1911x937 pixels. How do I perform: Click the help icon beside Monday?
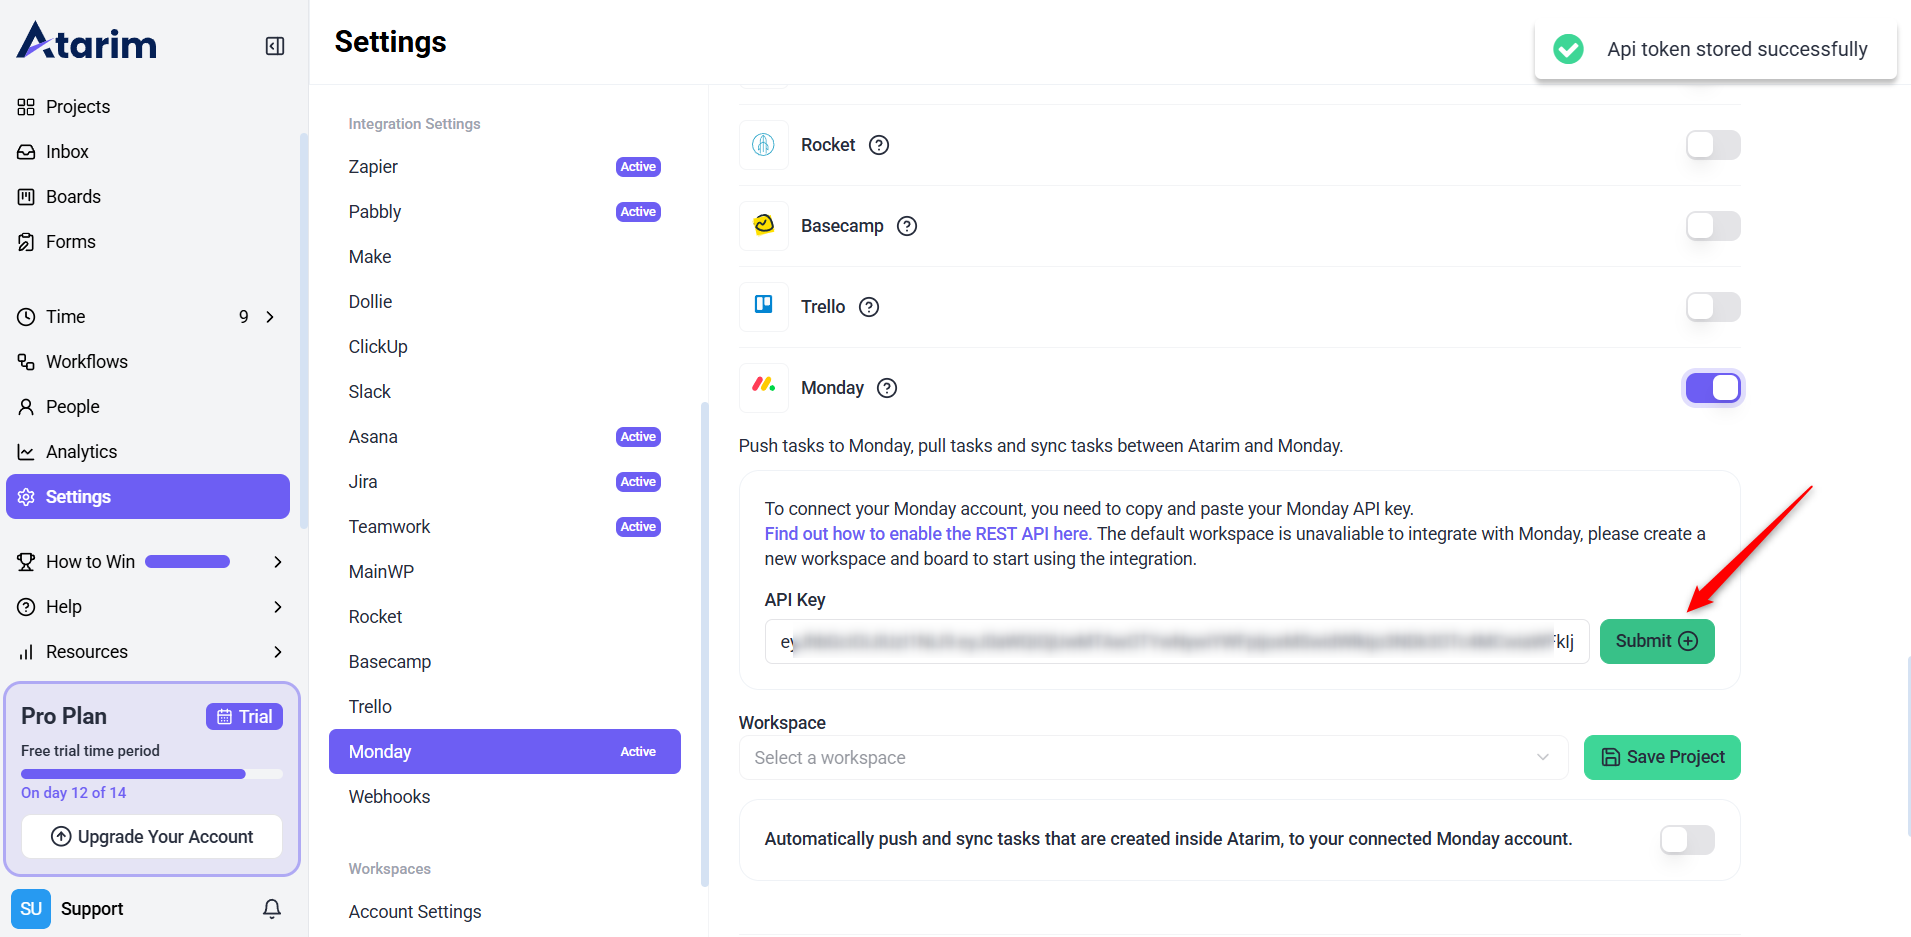887,388
